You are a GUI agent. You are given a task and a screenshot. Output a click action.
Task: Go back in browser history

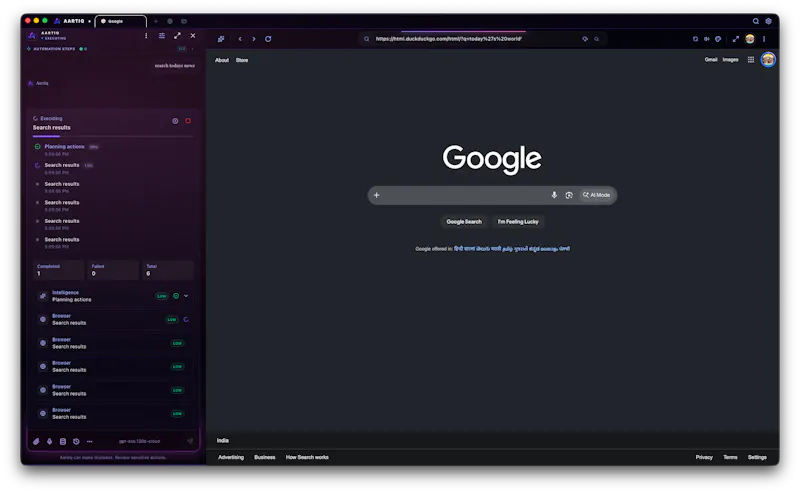click(240, 39)
